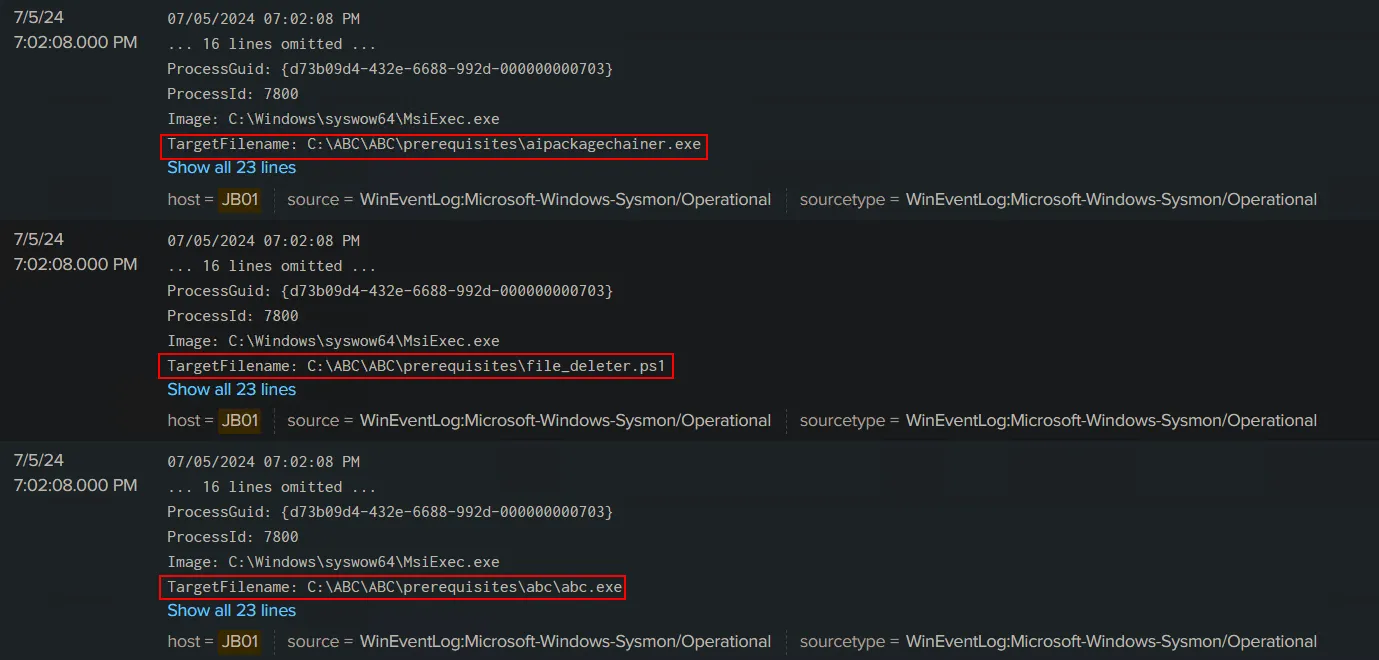Select the abc.exe TargetFilename in third event
Image resolution: width=1379 pixels, height=660 pixels.
click(393, 587)
